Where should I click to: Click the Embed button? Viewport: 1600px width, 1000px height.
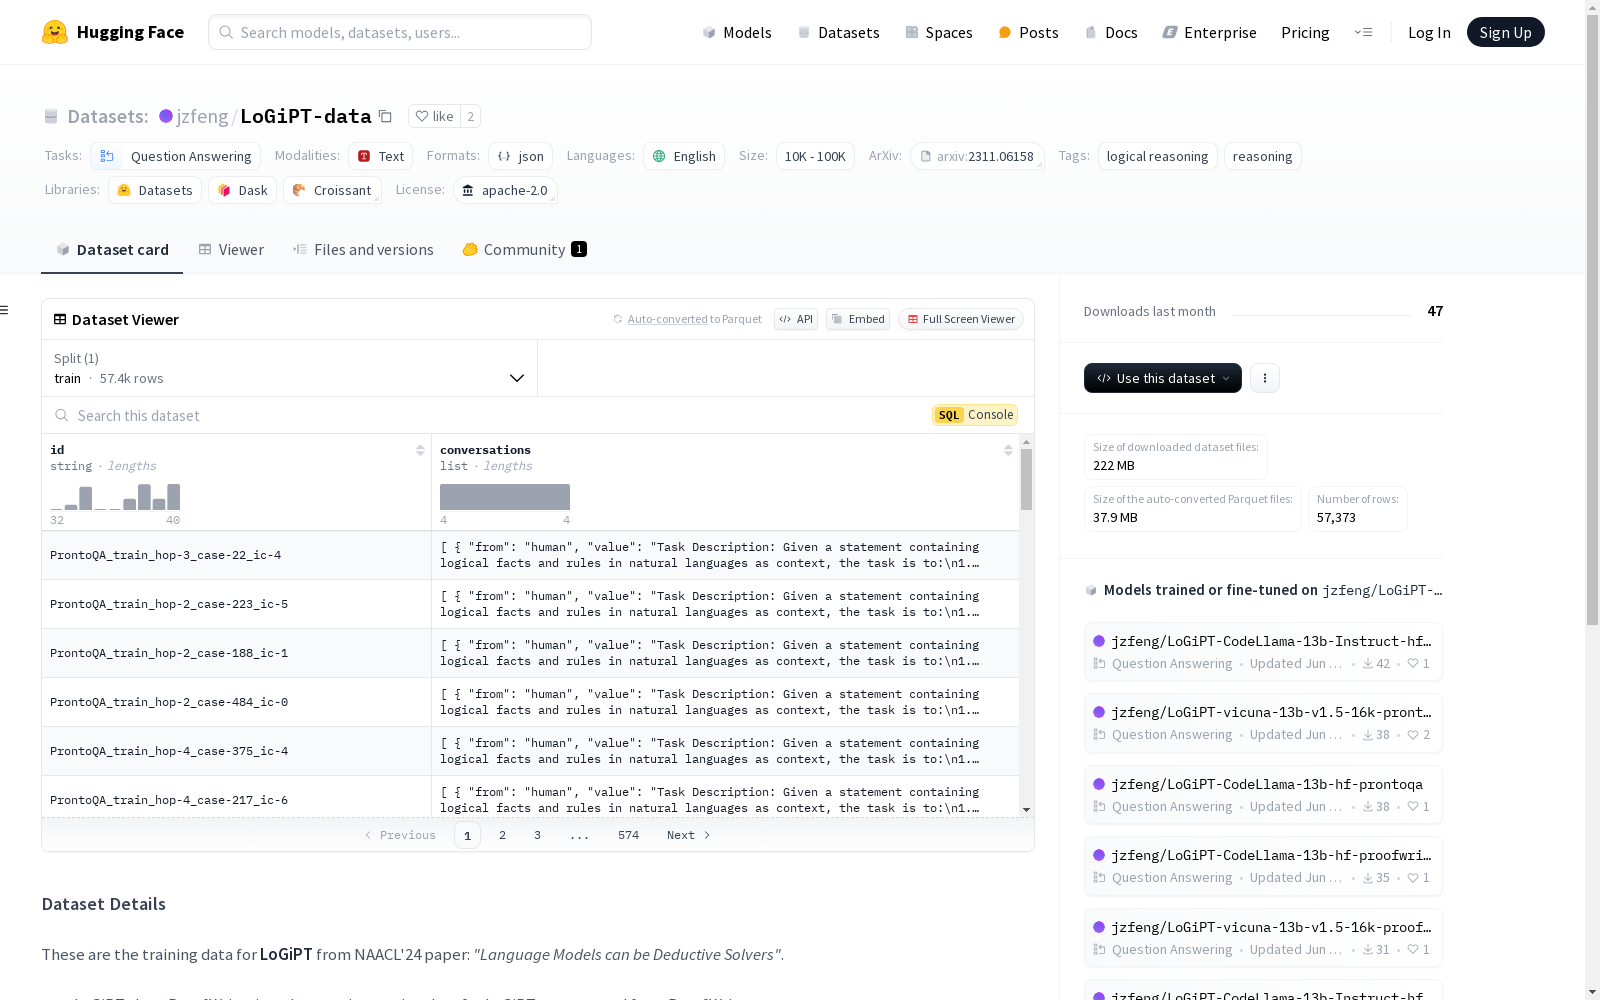tap(858, 319)
